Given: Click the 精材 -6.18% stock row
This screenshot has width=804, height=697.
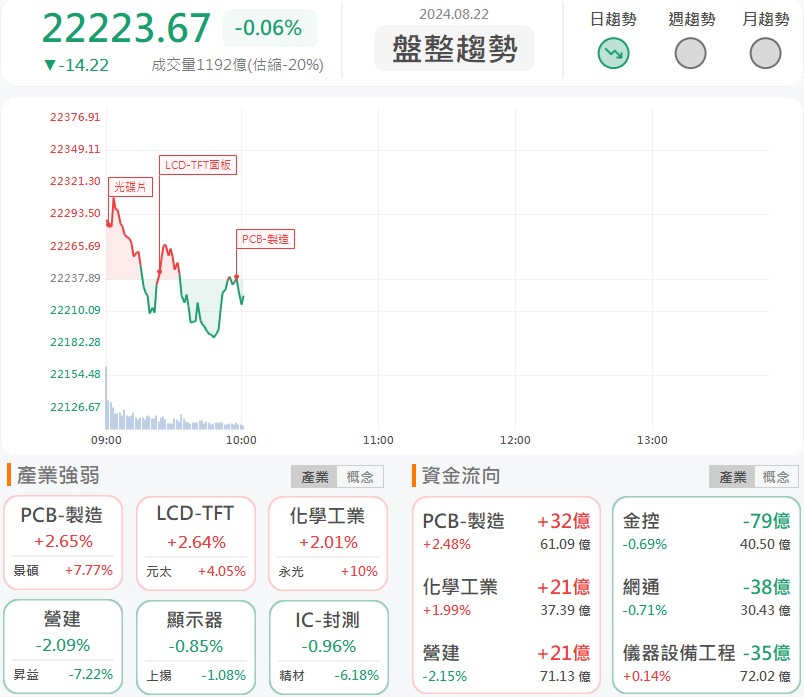Looking at the screenshot, I should [x=328, y=675].
